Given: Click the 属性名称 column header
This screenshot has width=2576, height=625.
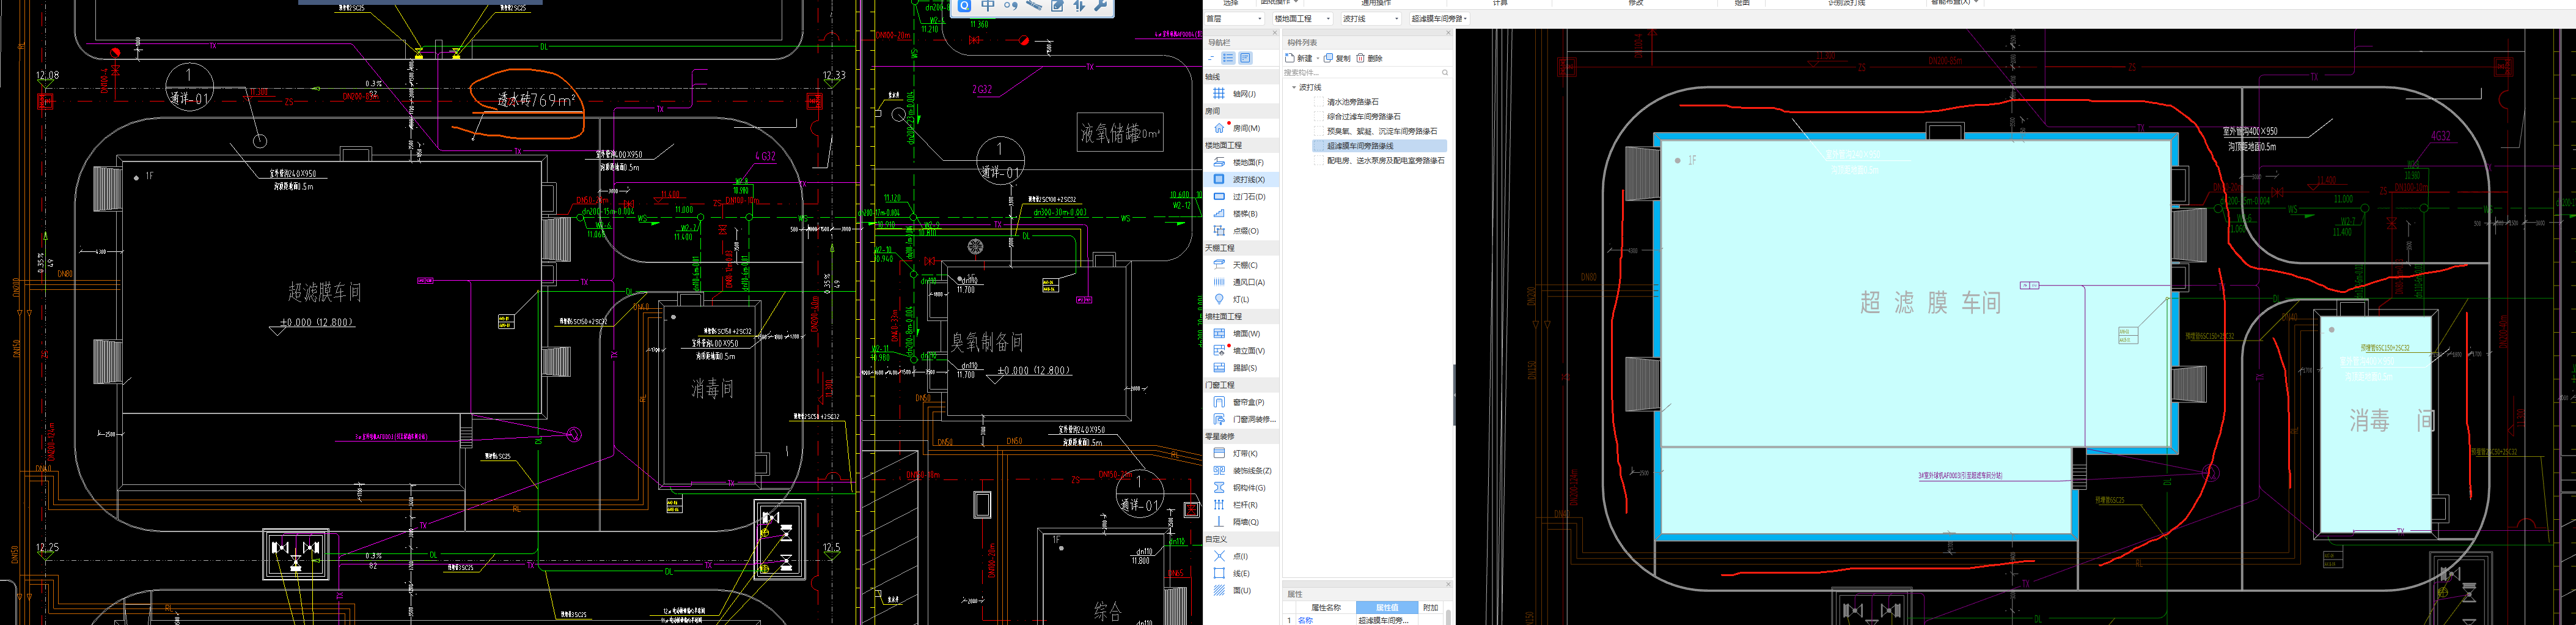Looking at the screenshot, I should click(1326, 608).
